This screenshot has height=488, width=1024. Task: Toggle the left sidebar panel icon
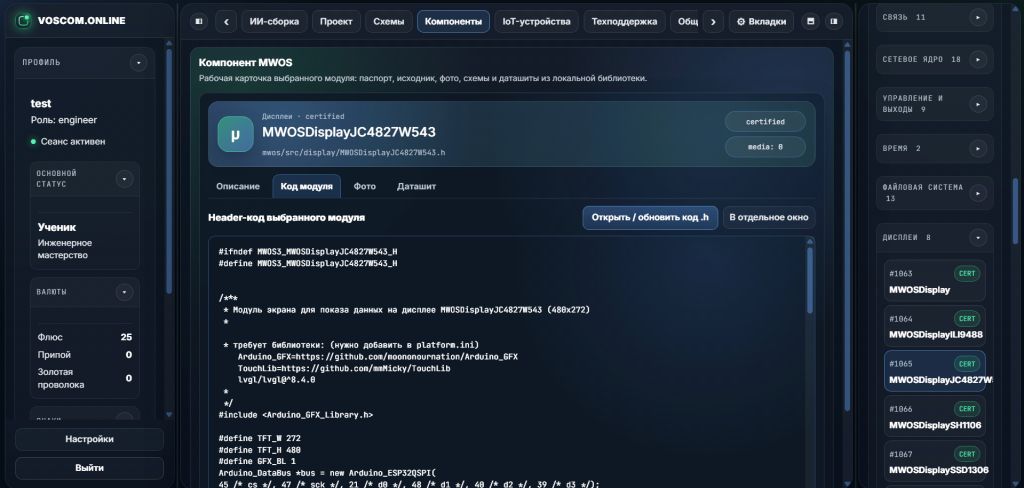(x=199, y=22)
